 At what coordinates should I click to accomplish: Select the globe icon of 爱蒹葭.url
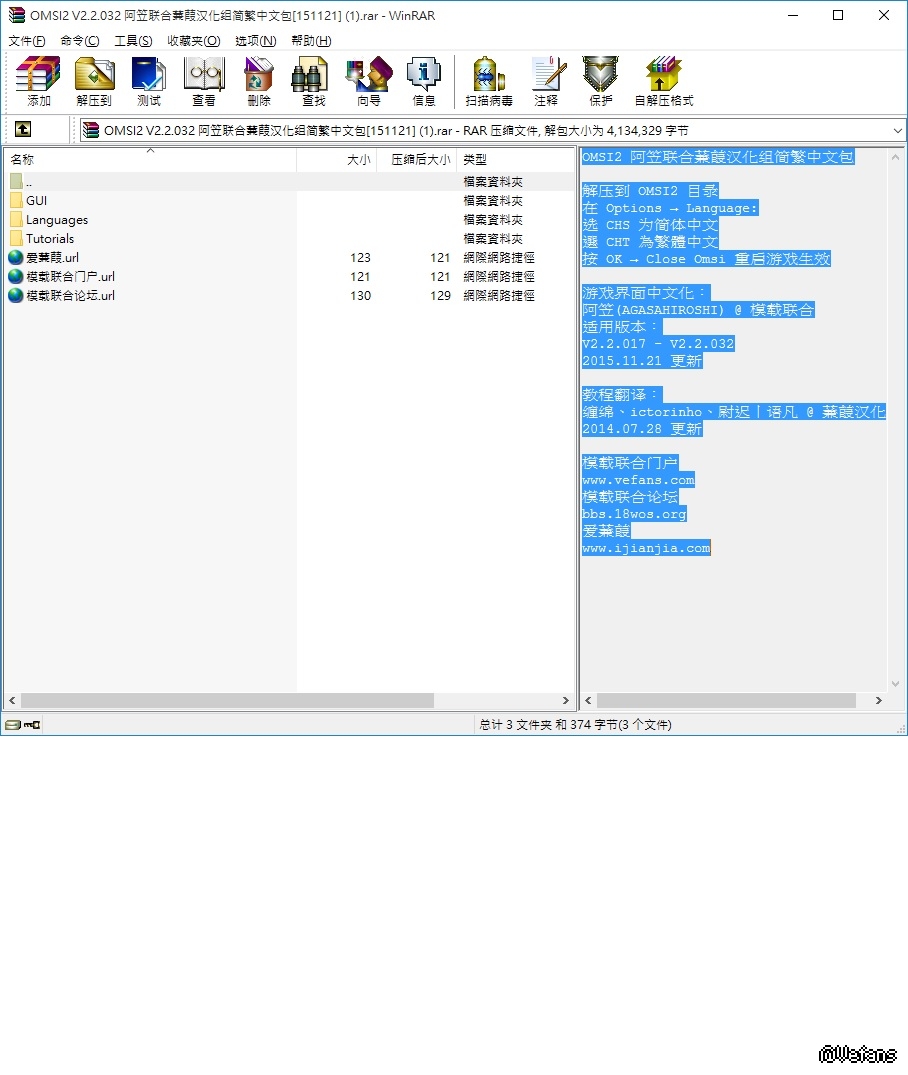coord(16,257)
